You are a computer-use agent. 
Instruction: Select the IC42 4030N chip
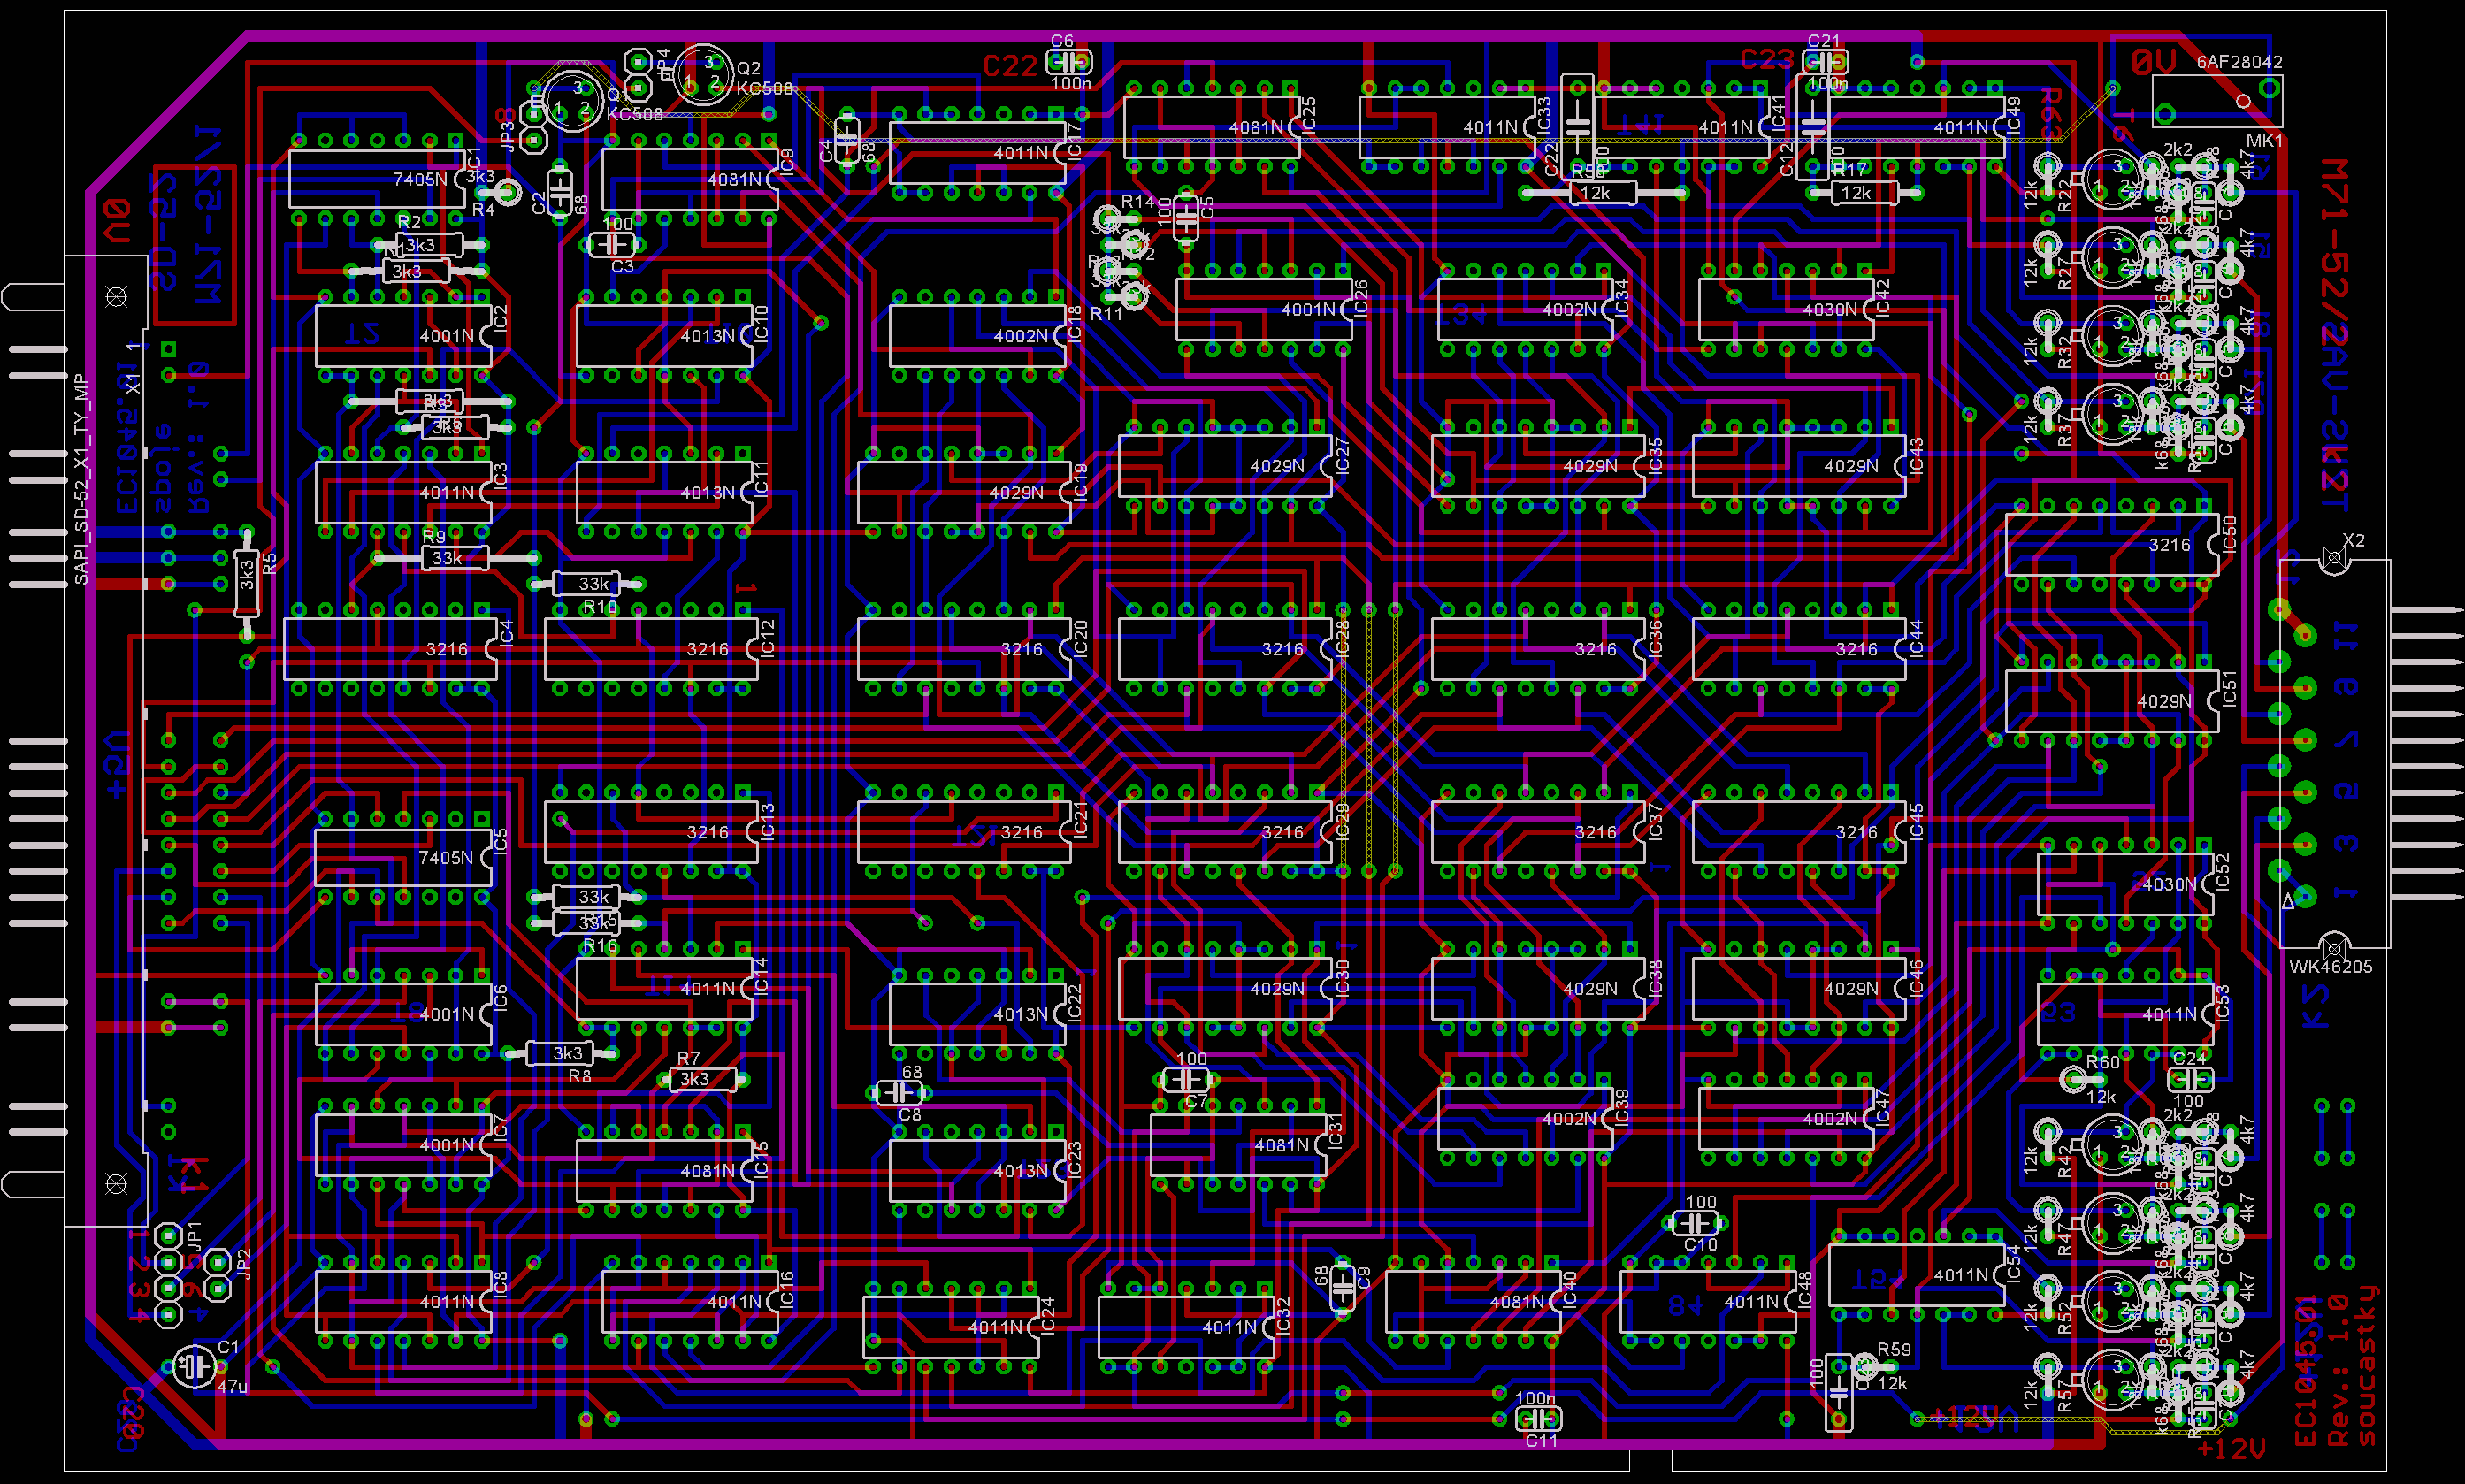(1786, 309)
